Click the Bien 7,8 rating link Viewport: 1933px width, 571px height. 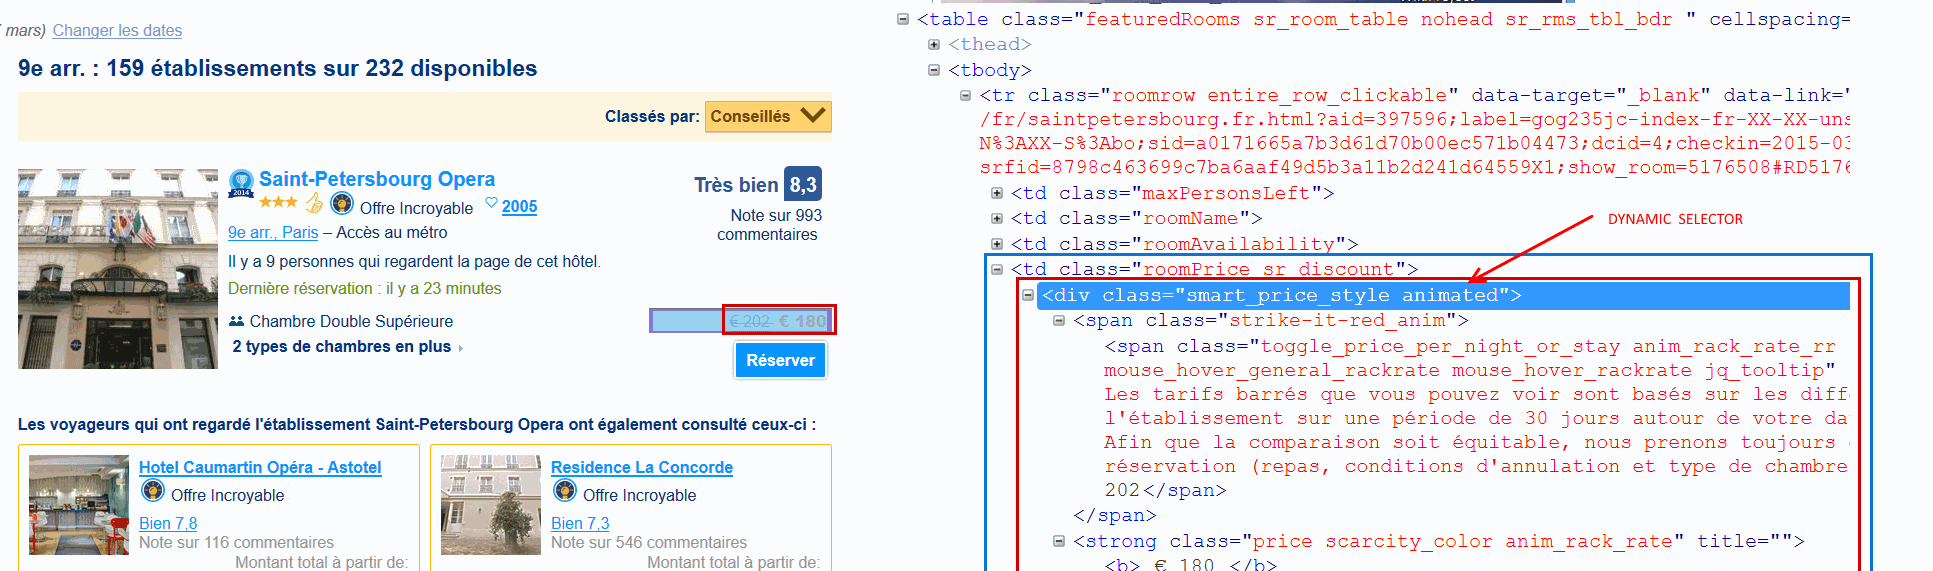[168, 523]
